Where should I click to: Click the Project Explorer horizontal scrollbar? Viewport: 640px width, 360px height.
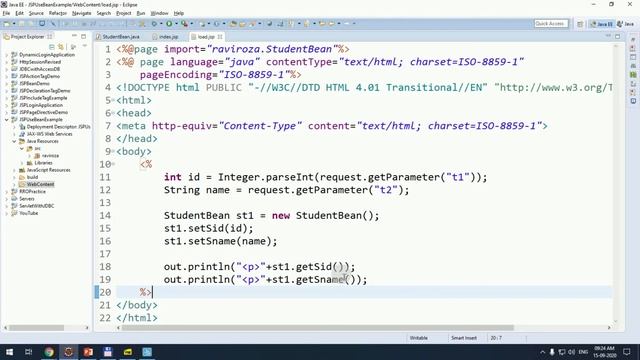point(37,328)
